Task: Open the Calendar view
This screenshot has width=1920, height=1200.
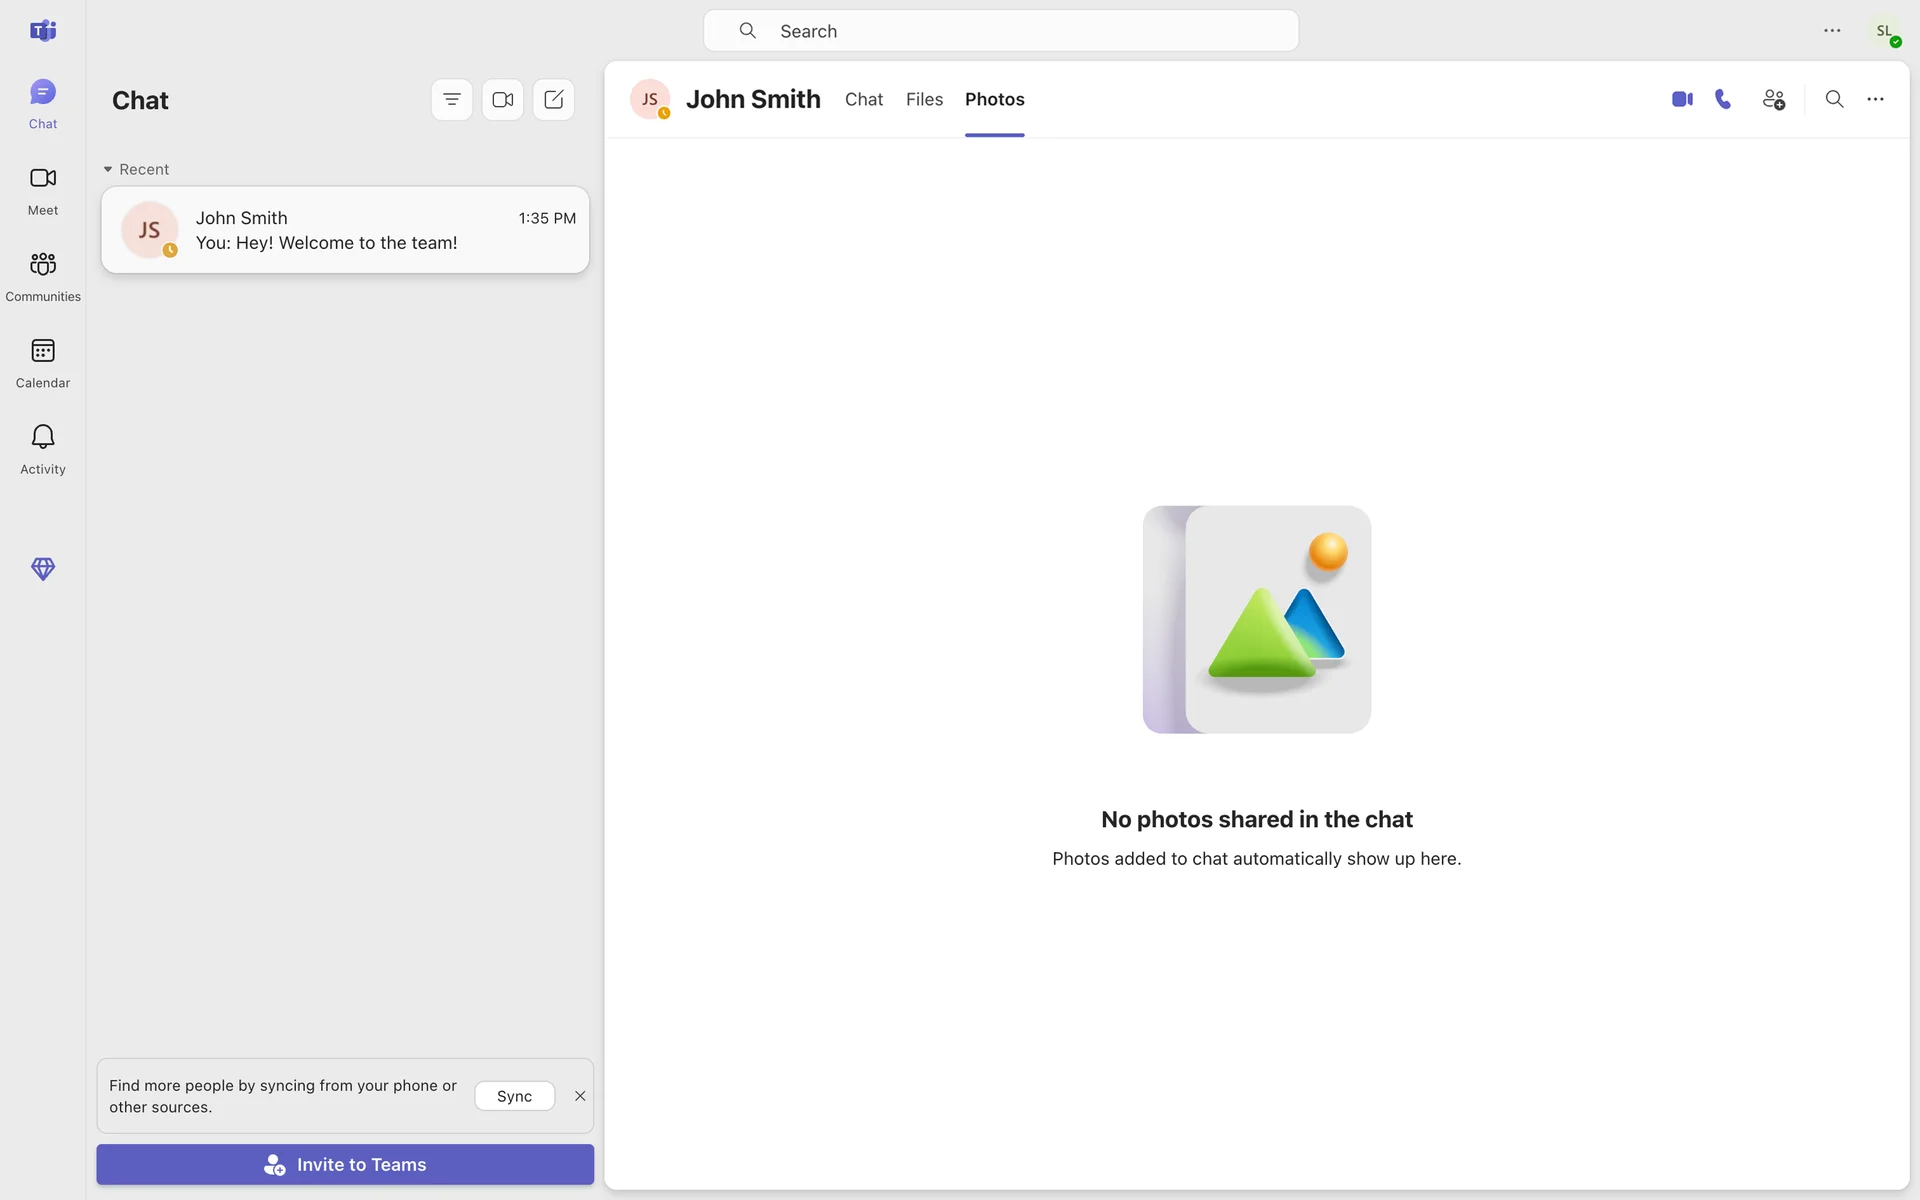Action: click(x=43, y=362)
